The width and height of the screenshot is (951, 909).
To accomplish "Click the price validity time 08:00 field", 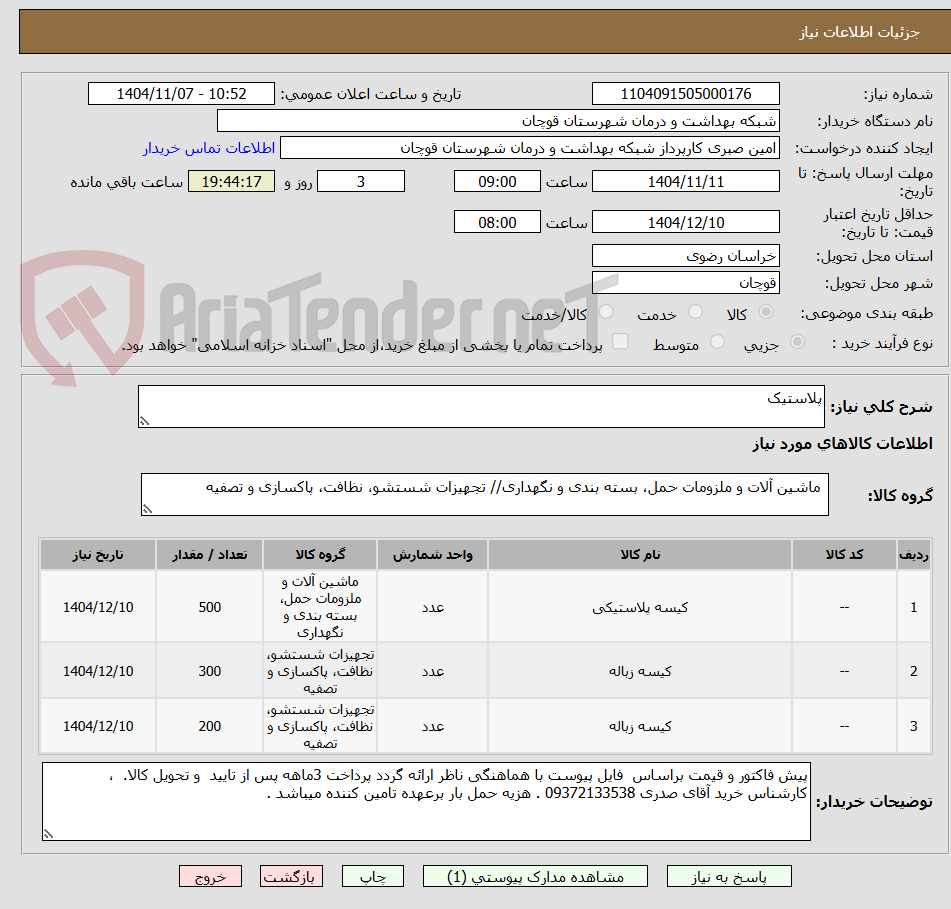I will [497, 222].
